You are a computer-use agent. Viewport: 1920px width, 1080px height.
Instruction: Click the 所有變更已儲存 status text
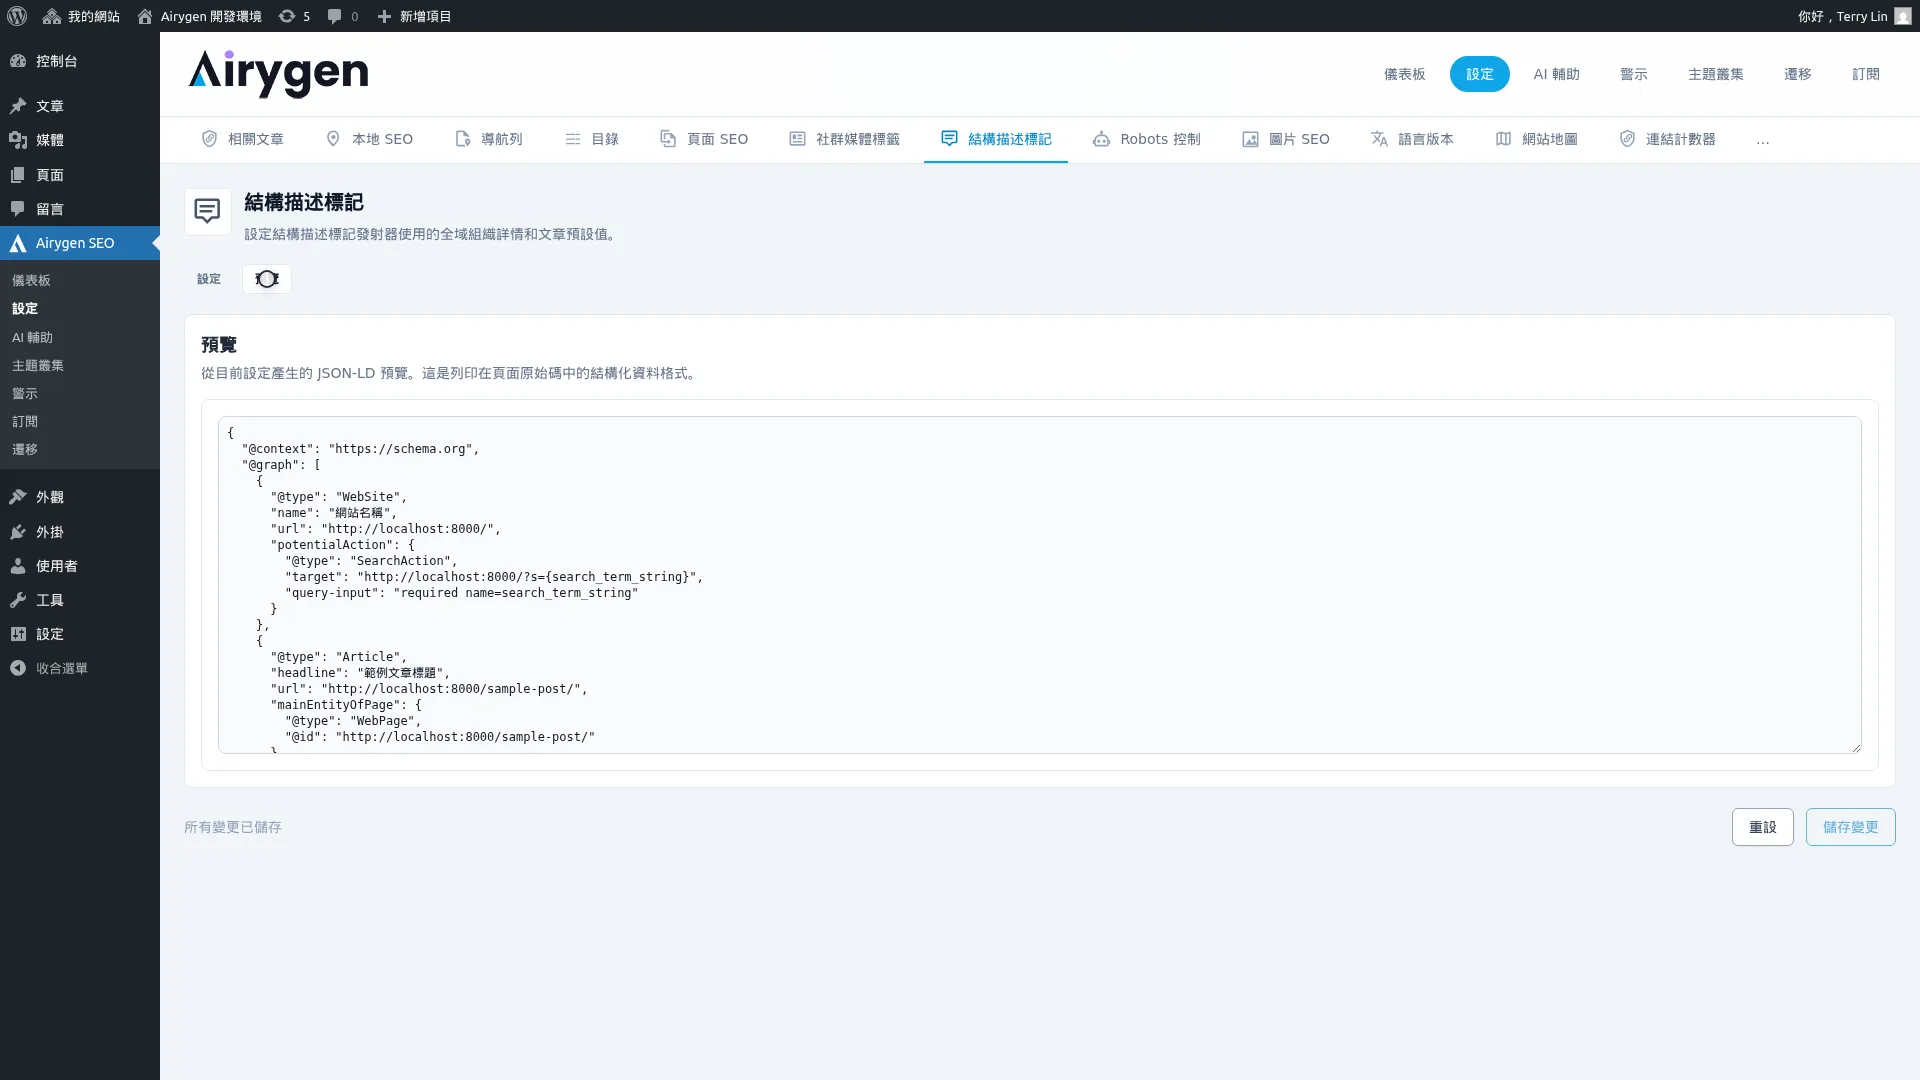click(x=233, y=827)
